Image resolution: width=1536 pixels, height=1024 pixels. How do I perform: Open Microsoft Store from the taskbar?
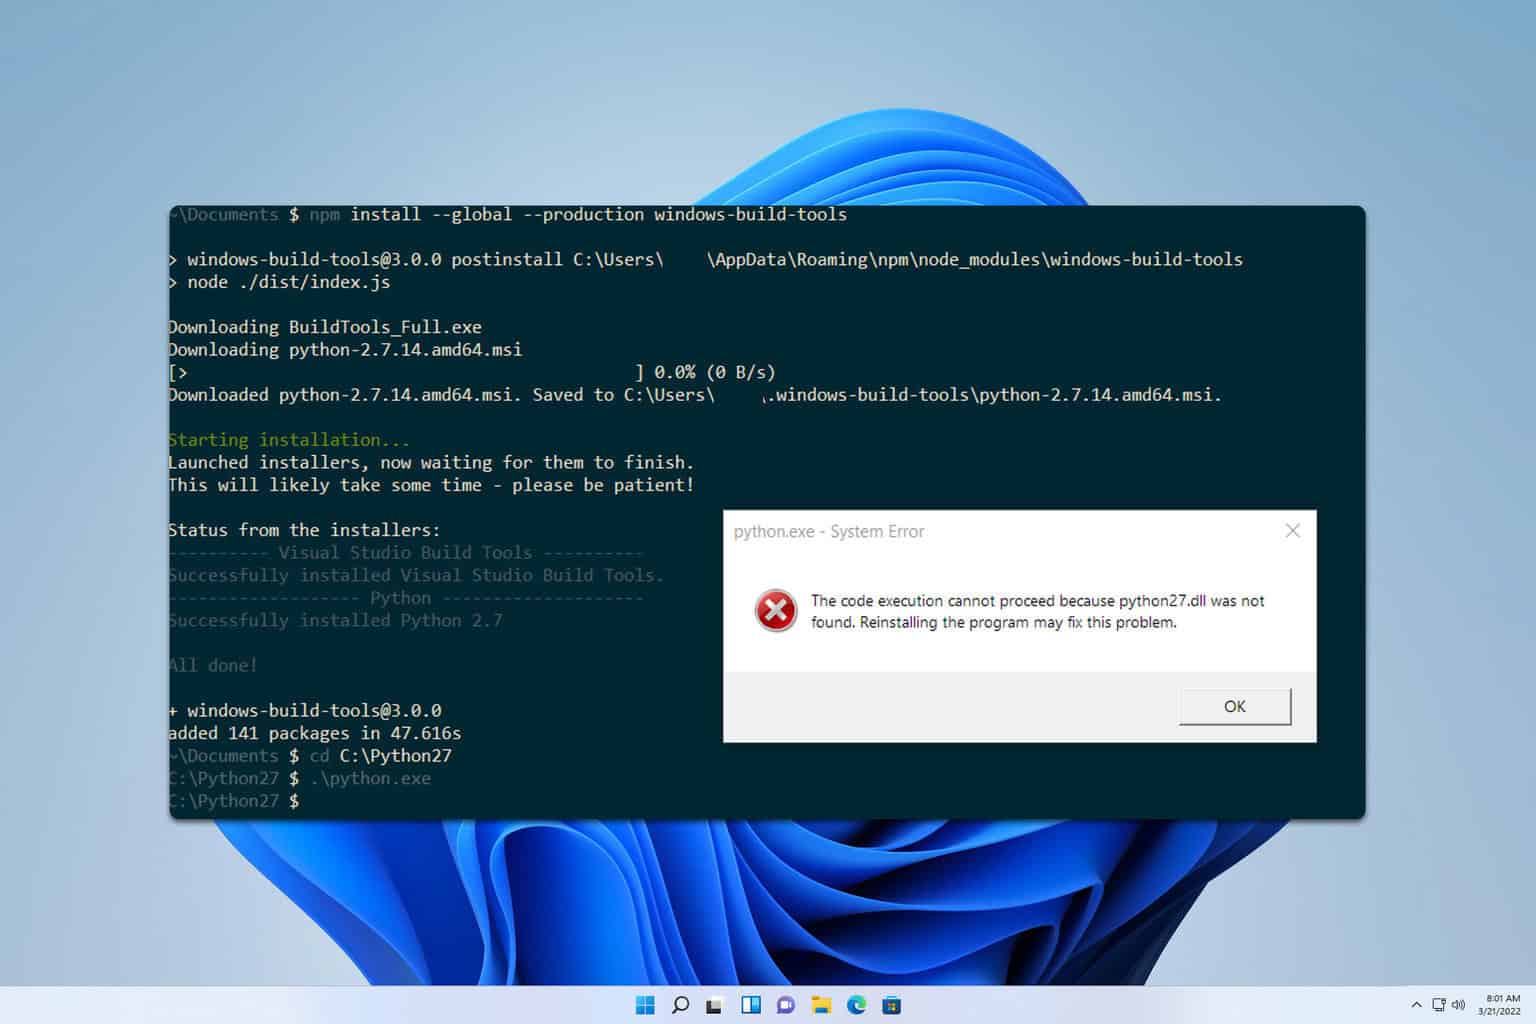892,1005
